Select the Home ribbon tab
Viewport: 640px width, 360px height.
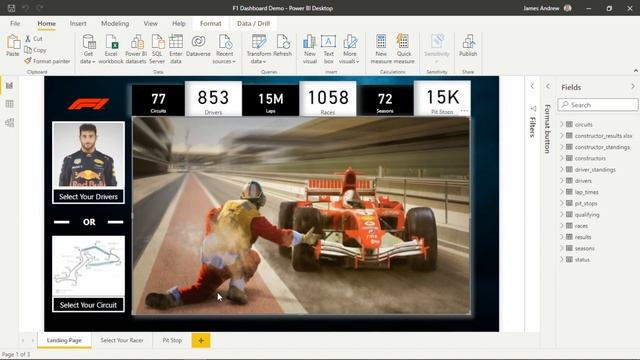click(x=47, y=24)
